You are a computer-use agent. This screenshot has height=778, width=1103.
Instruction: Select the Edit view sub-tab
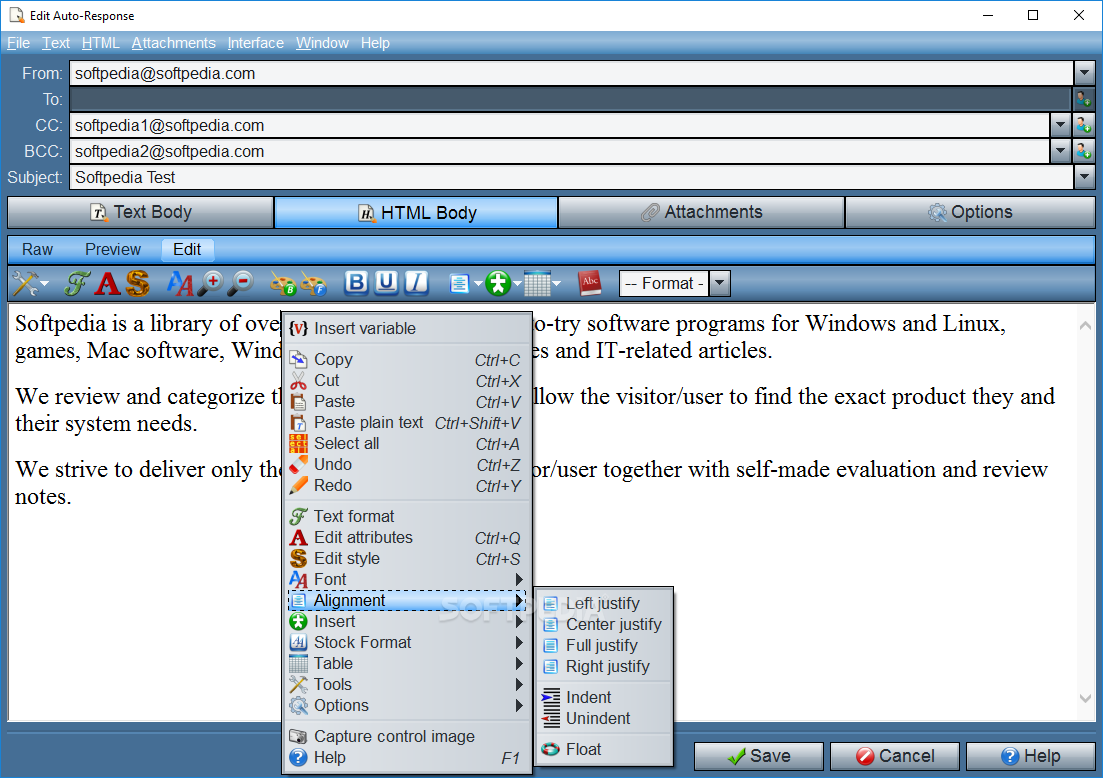tap(187, 250)
